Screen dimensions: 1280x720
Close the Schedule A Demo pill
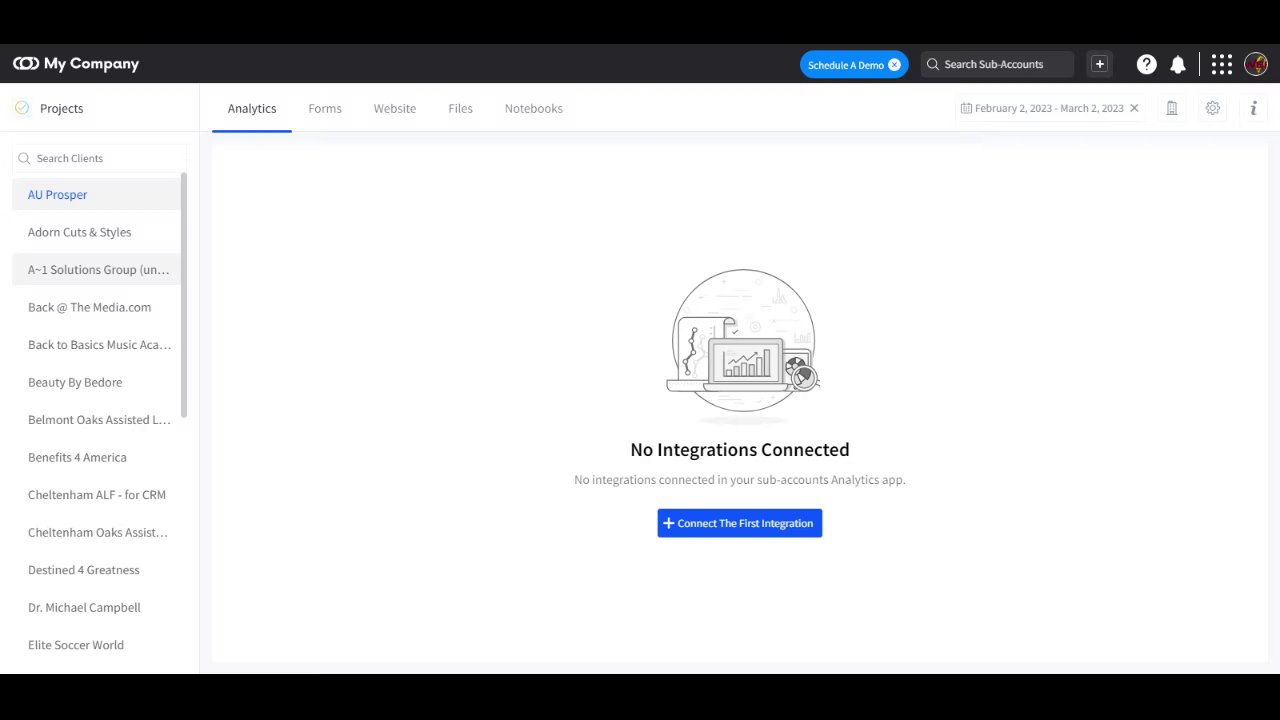894,65
